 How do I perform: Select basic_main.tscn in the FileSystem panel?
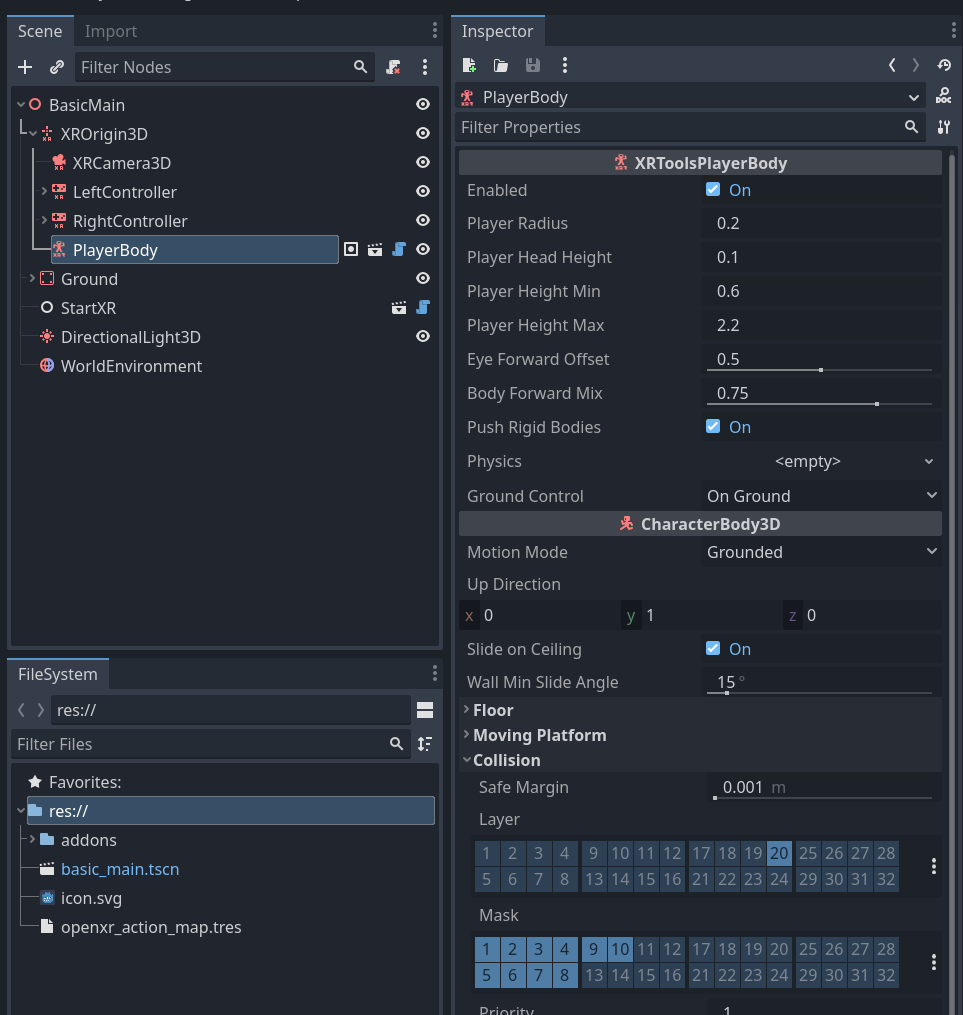click(120, 869)
